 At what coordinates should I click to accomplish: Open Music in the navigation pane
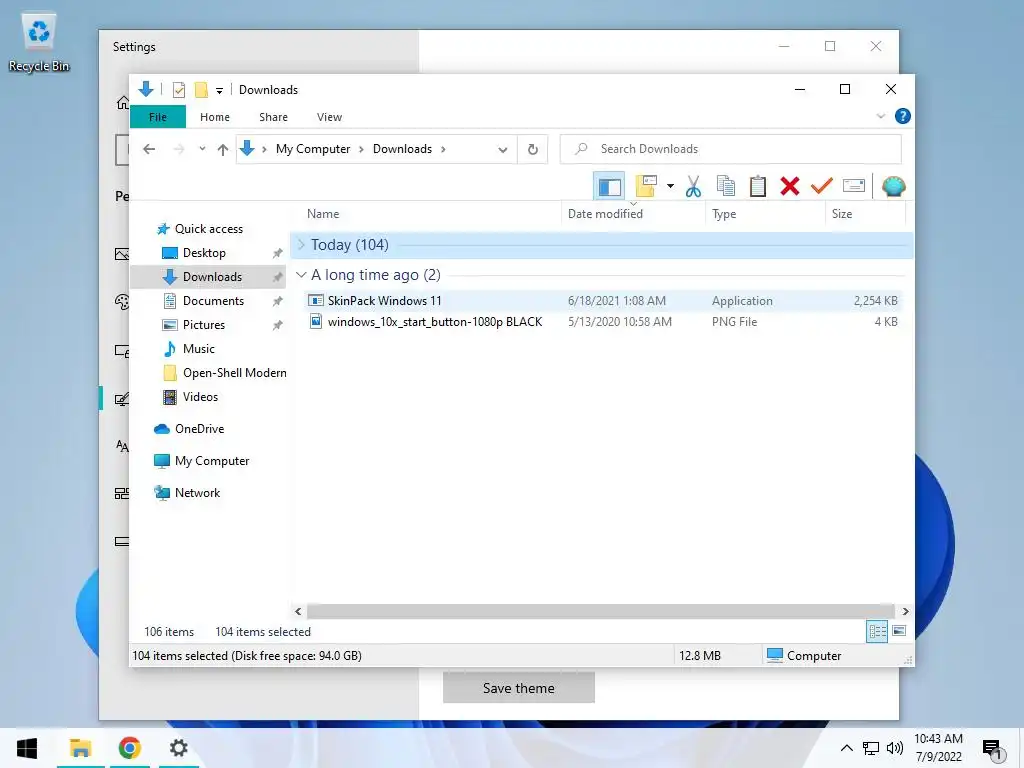pos(198,349)
